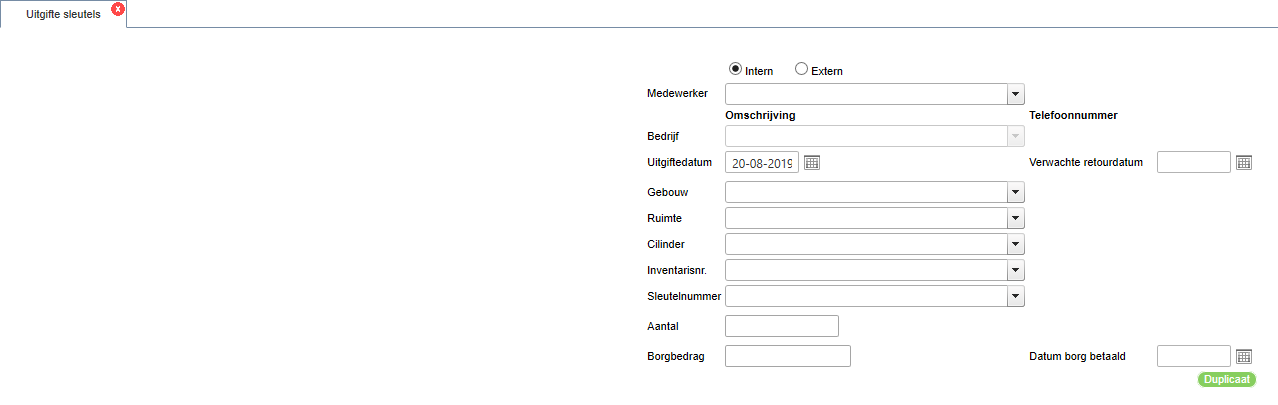Open calendar for Verwachte retourdatum
The image size is (1278, 405).
(x=1244, y=163)
